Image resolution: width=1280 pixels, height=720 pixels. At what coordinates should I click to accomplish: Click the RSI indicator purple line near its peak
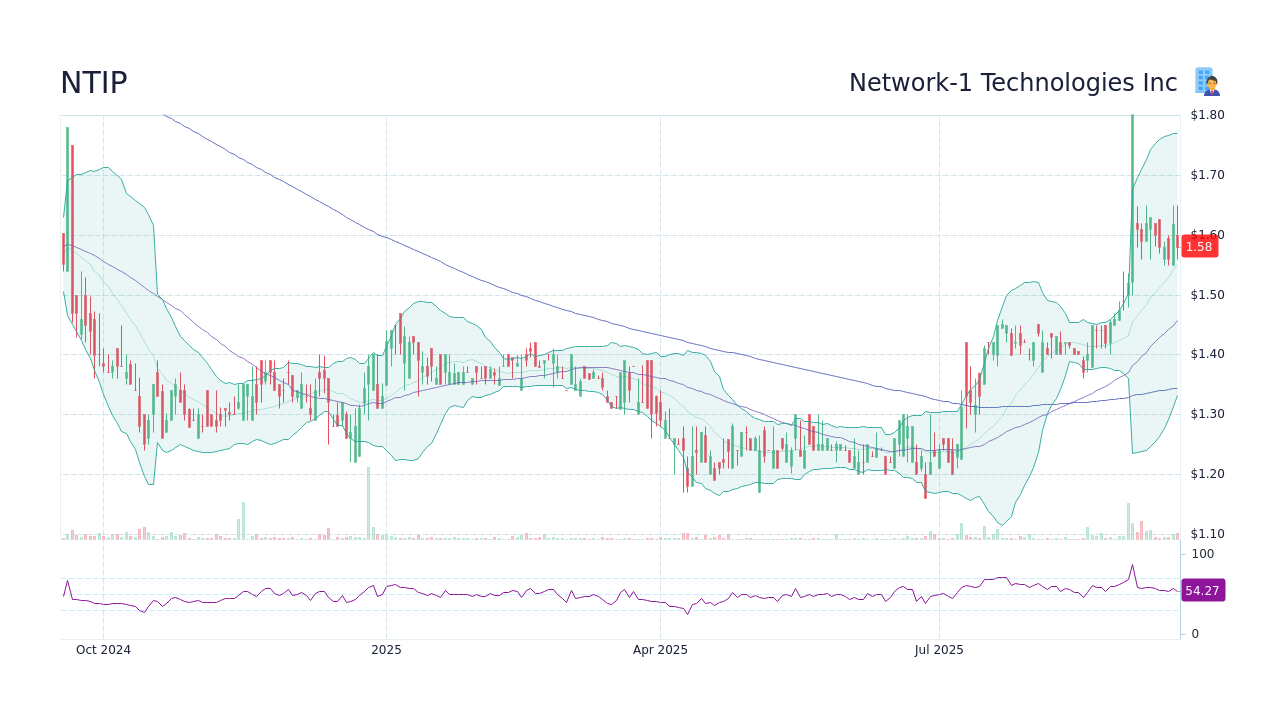coord(1133,565)
